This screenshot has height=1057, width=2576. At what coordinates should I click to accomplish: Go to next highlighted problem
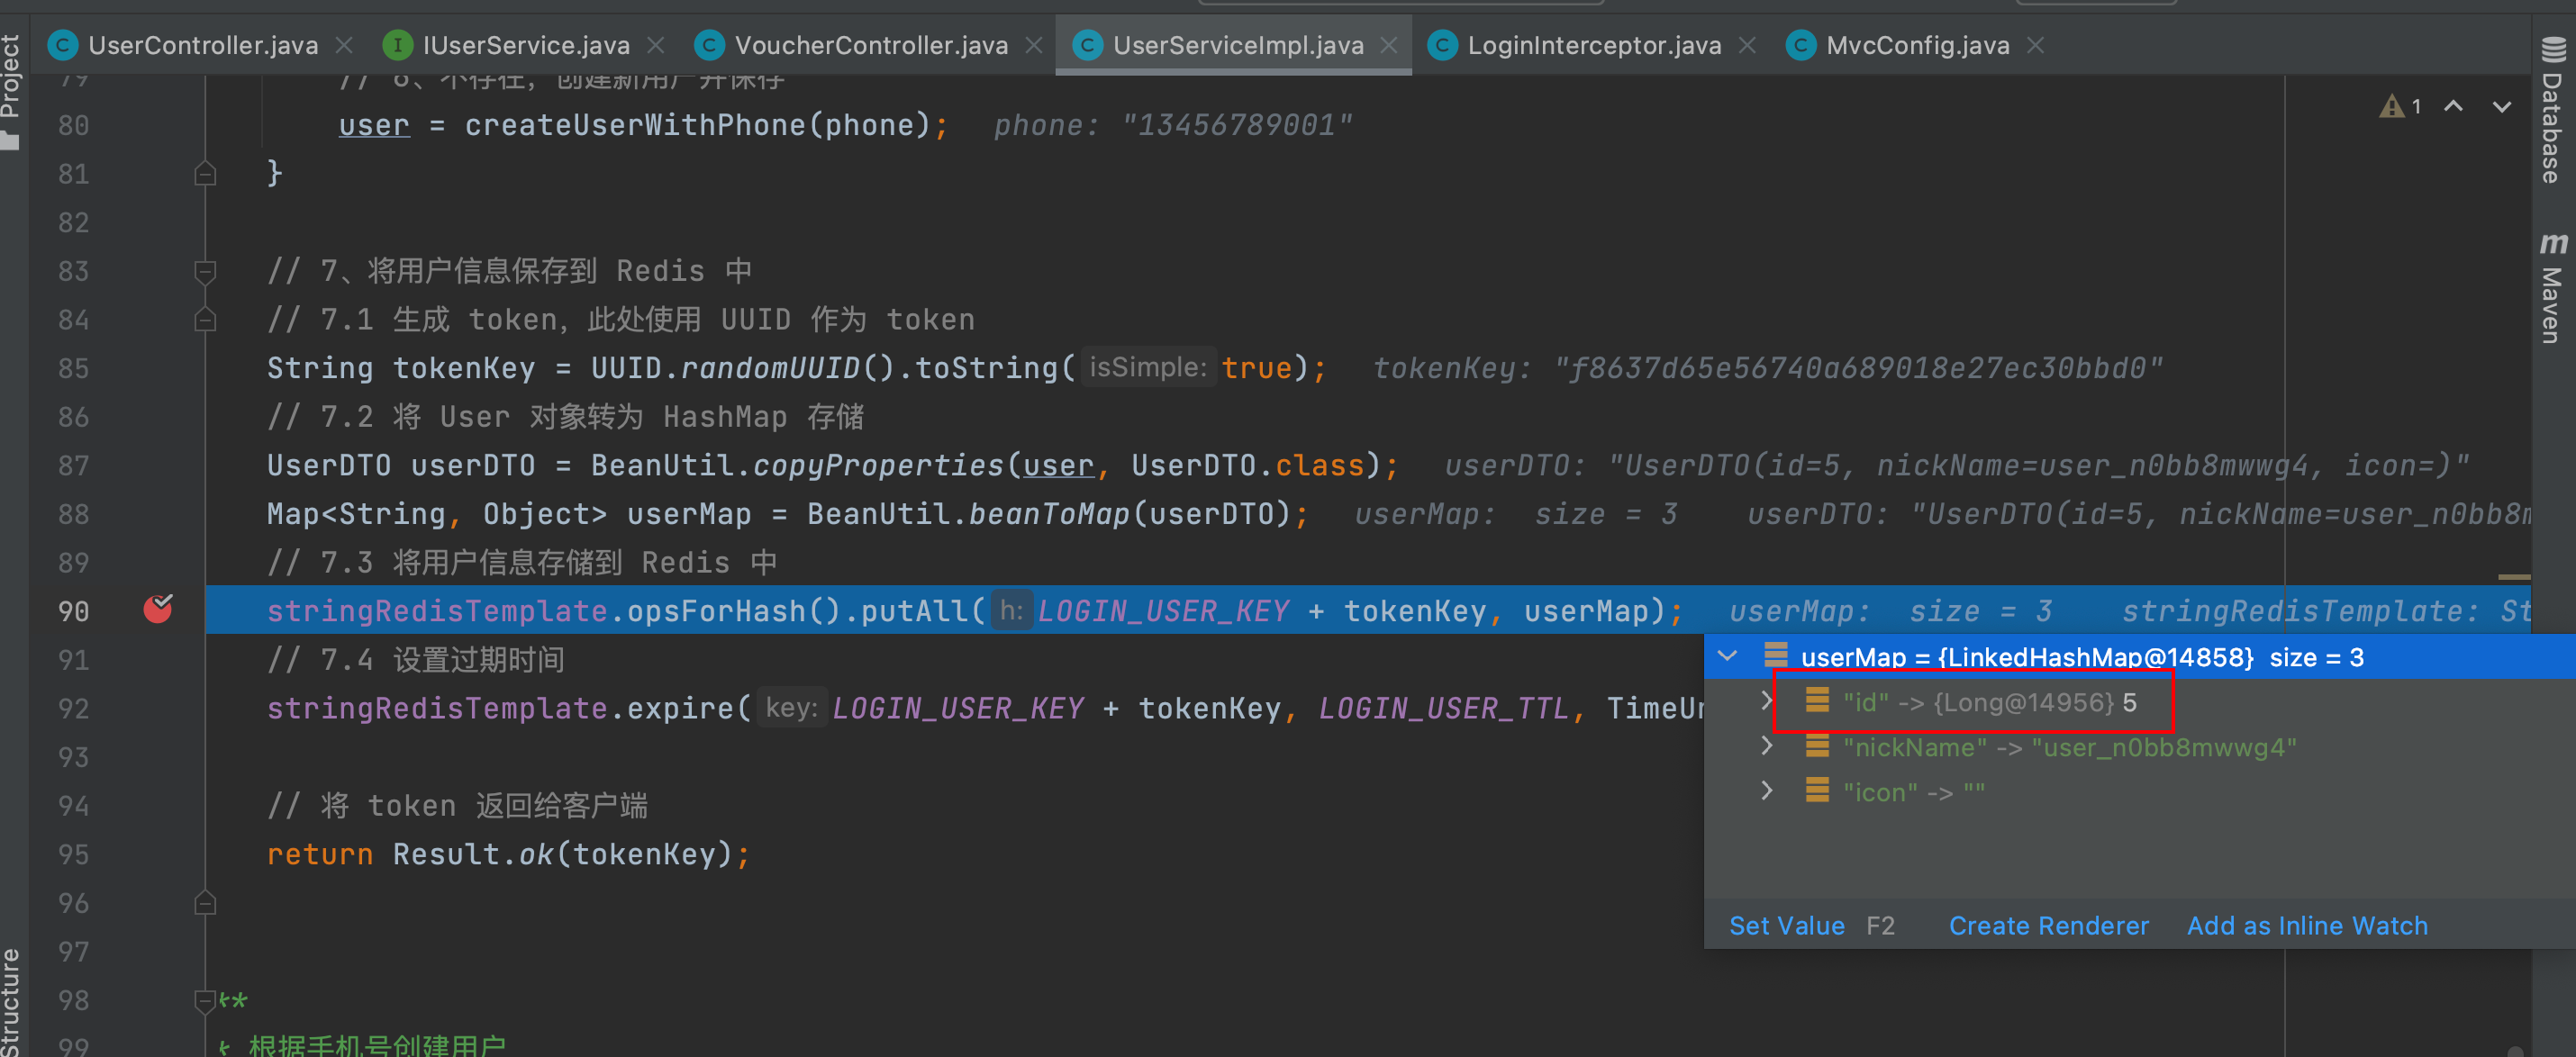[x=2501, y=106]
